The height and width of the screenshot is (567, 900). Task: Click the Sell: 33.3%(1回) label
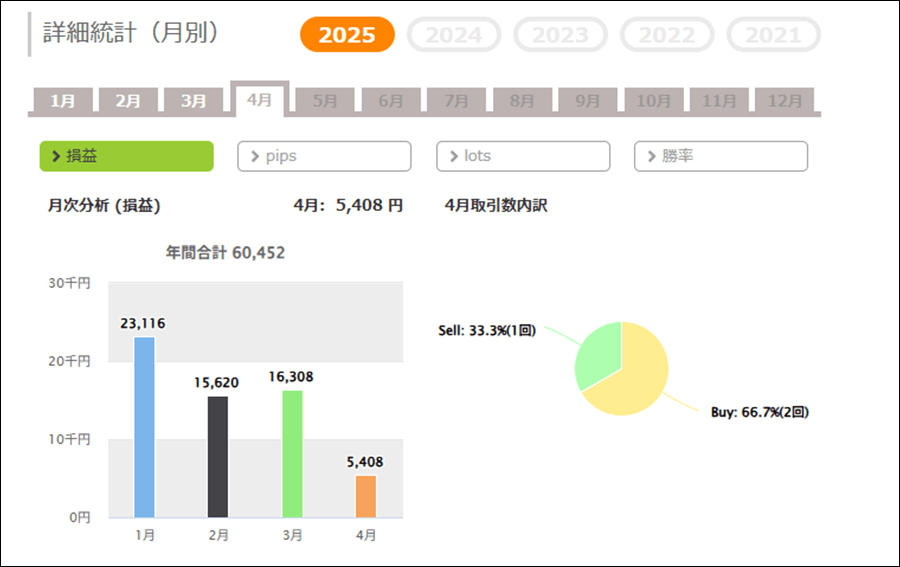tap(487, 331)
